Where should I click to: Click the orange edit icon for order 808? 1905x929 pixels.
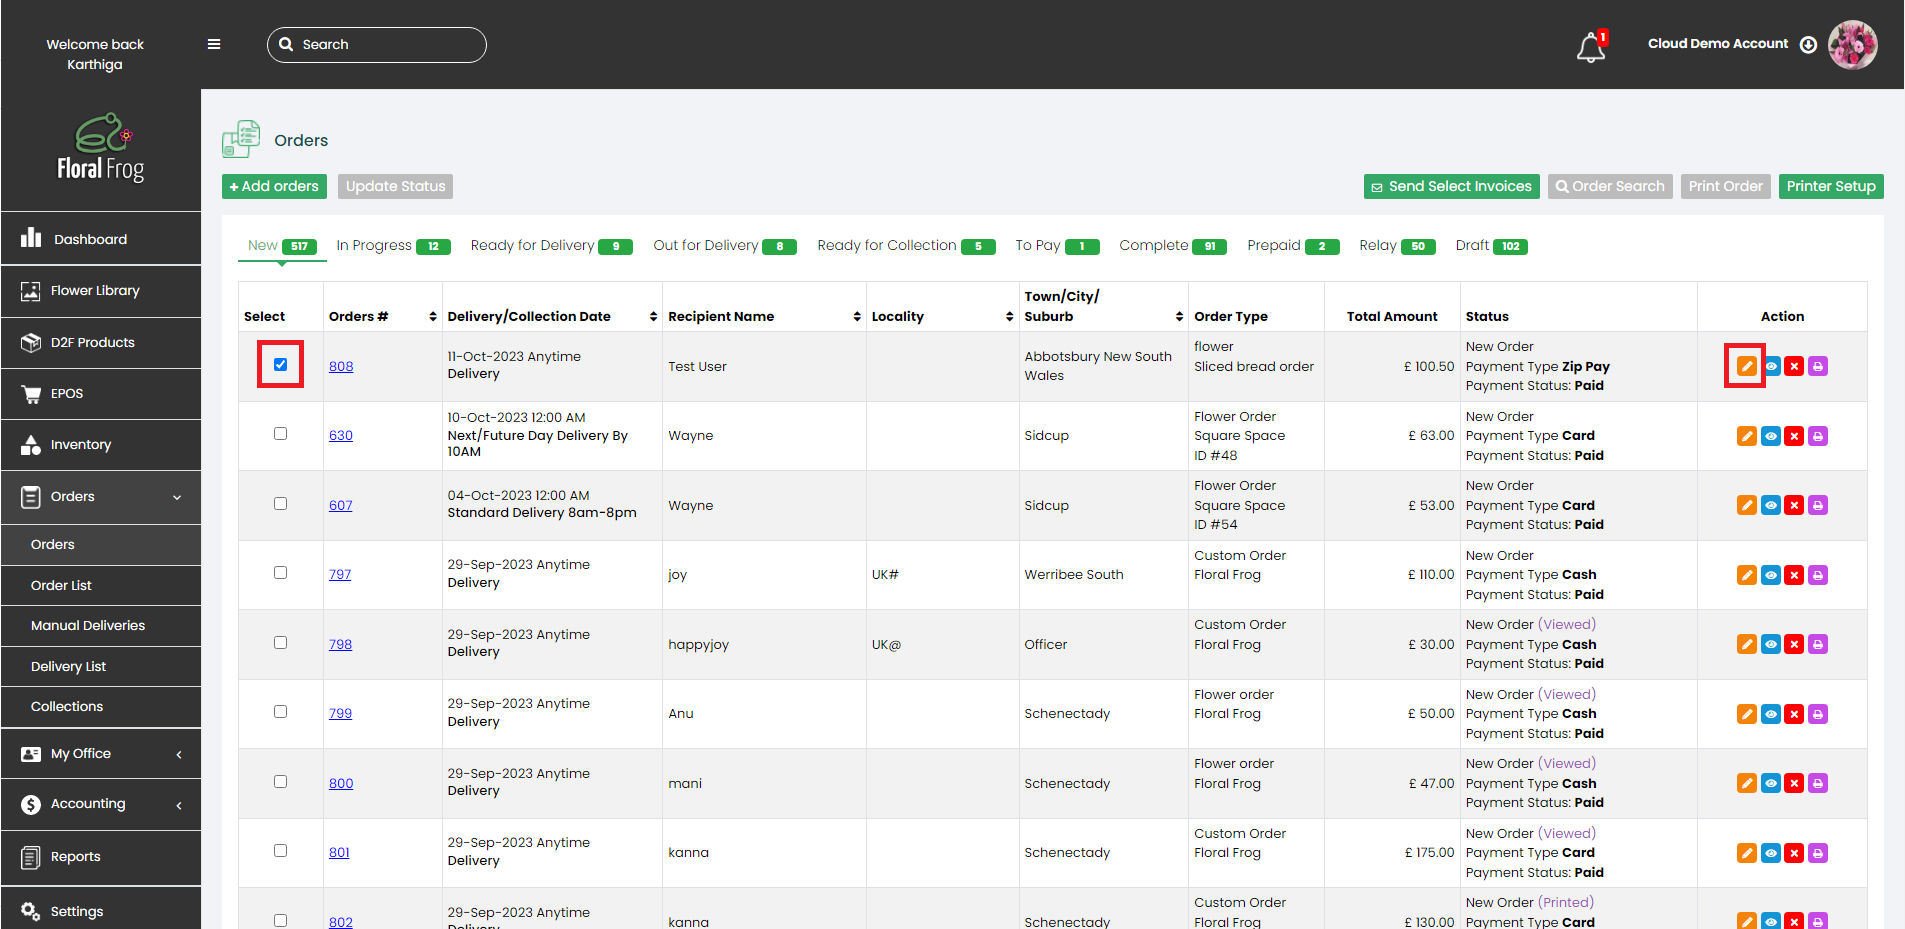coord(1746,366)
